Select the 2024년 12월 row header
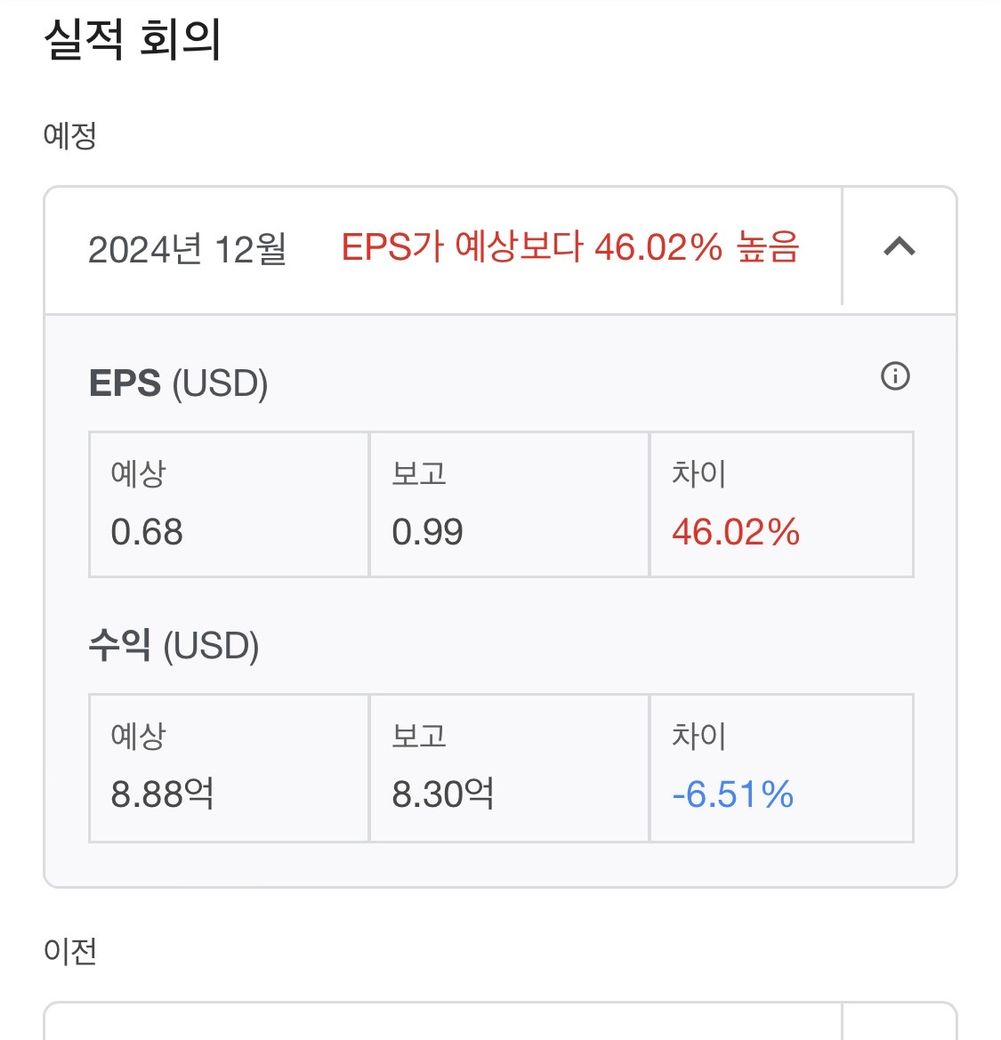 [x=187, y=249]
